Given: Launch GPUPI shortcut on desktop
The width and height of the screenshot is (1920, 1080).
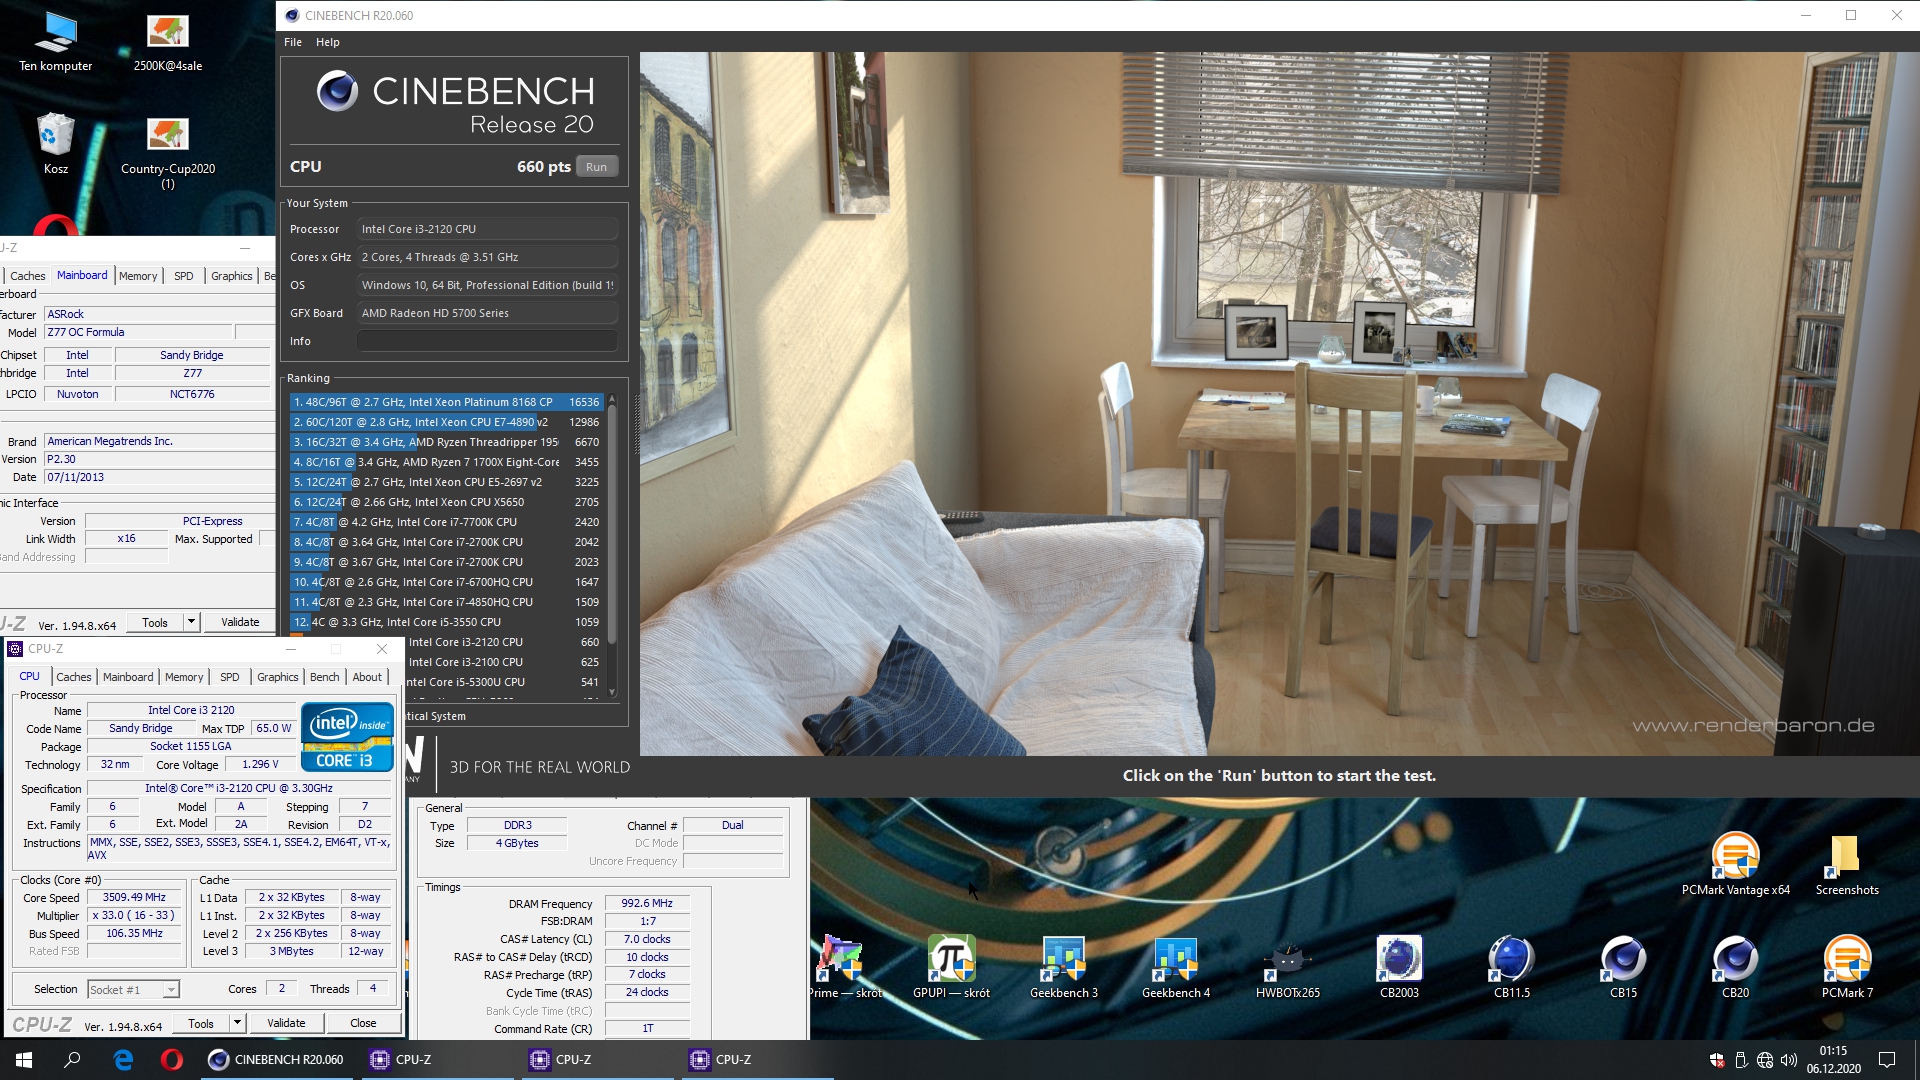Looking at the screenshot, I should tap(951, 967).
